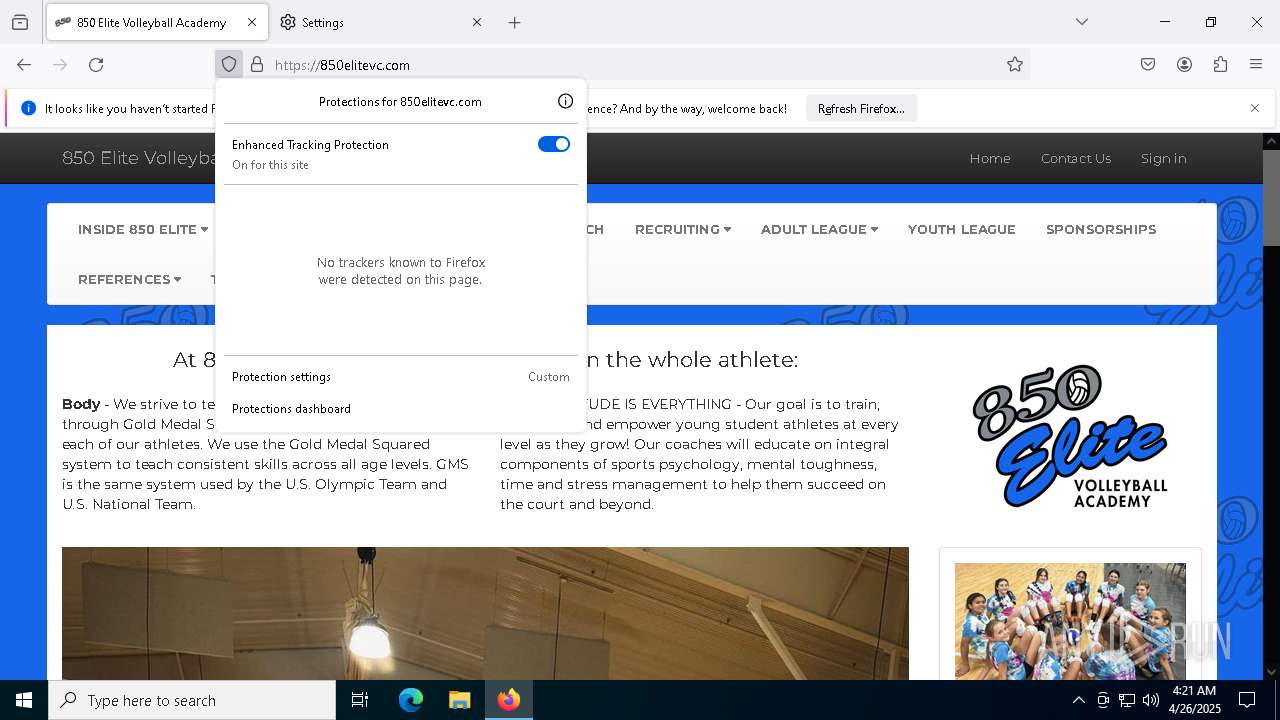Open the Extensions puzzle icon

coord(1220,64)
